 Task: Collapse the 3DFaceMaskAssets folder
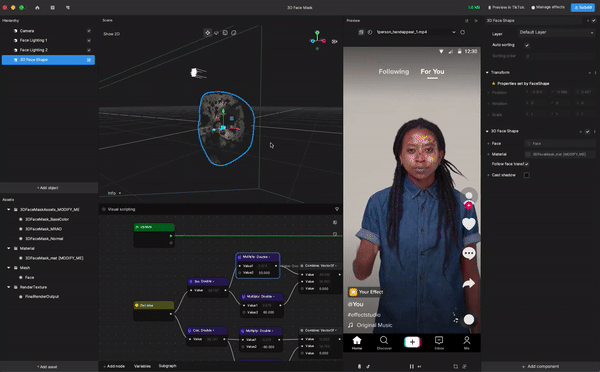pyautogui.click(x=8, y=210)
